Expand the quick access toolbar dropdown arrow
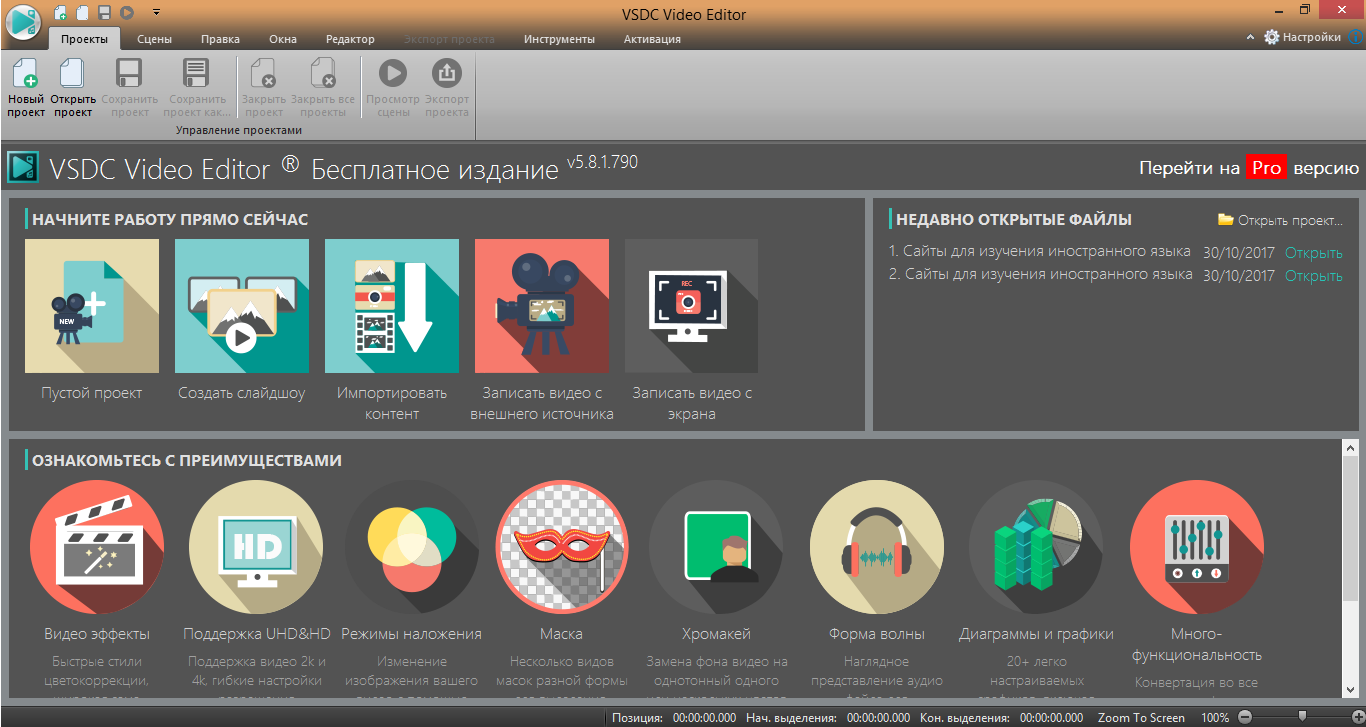The height and width of the screenshot is (727, 1366). (155, 13)
